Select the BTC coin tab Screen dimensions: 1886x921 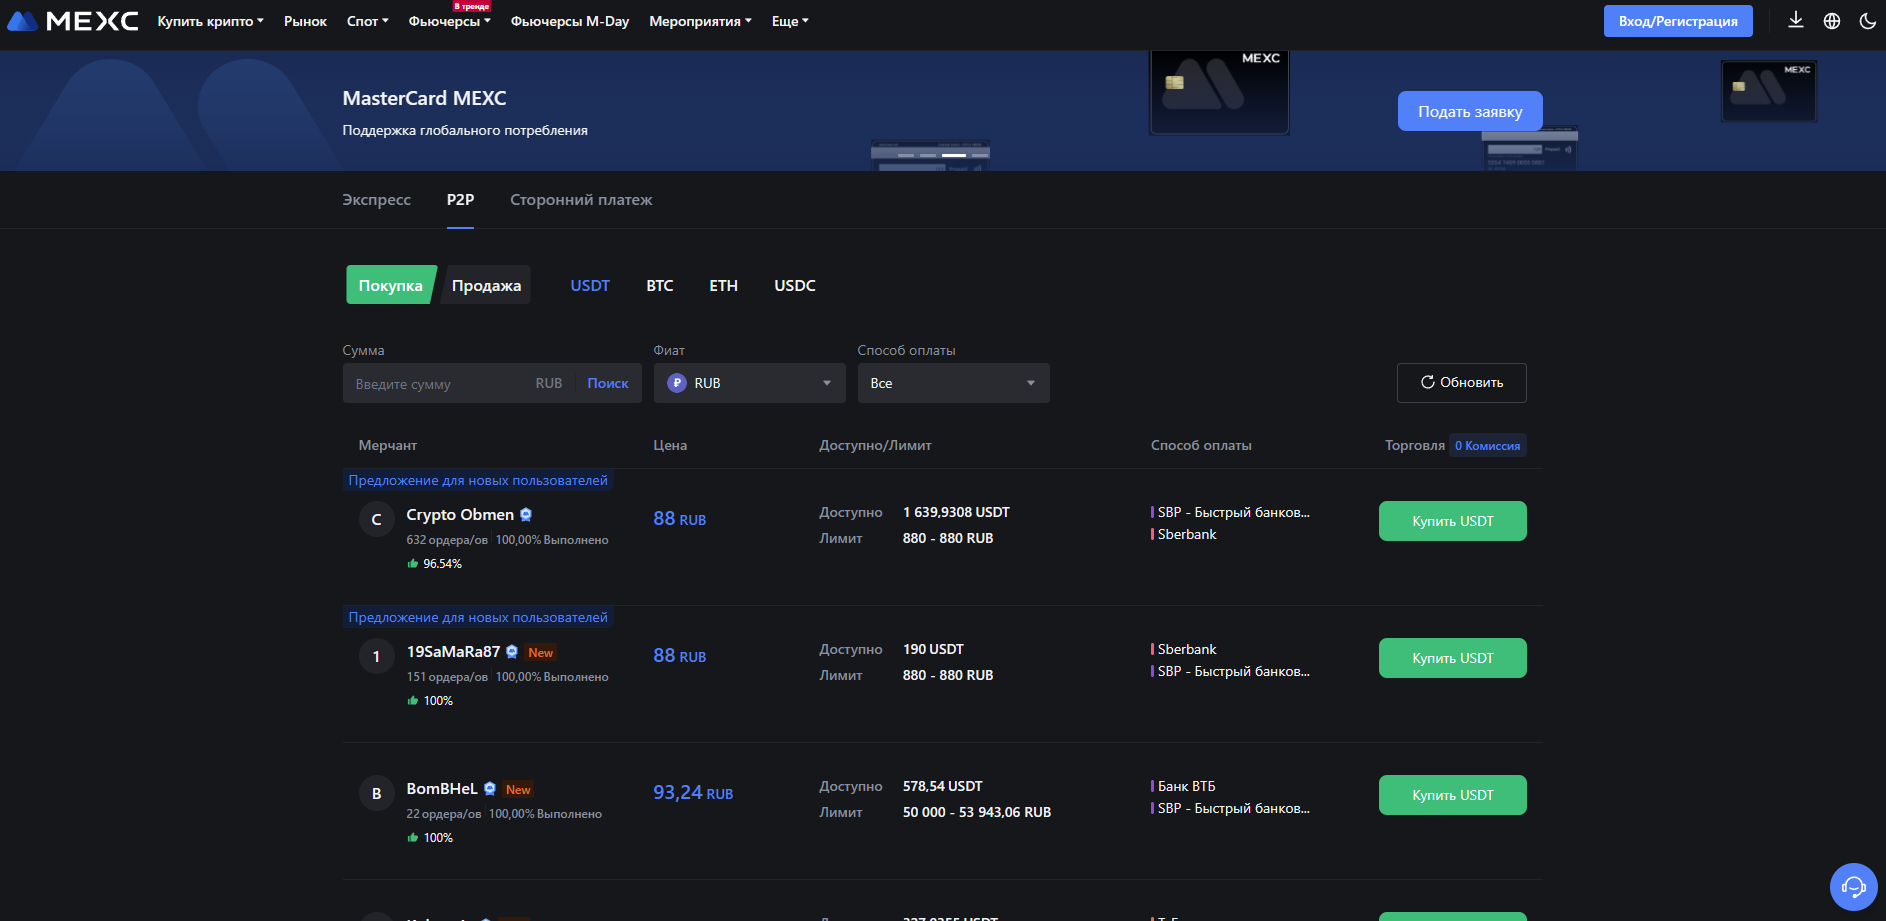click(660, 286)
